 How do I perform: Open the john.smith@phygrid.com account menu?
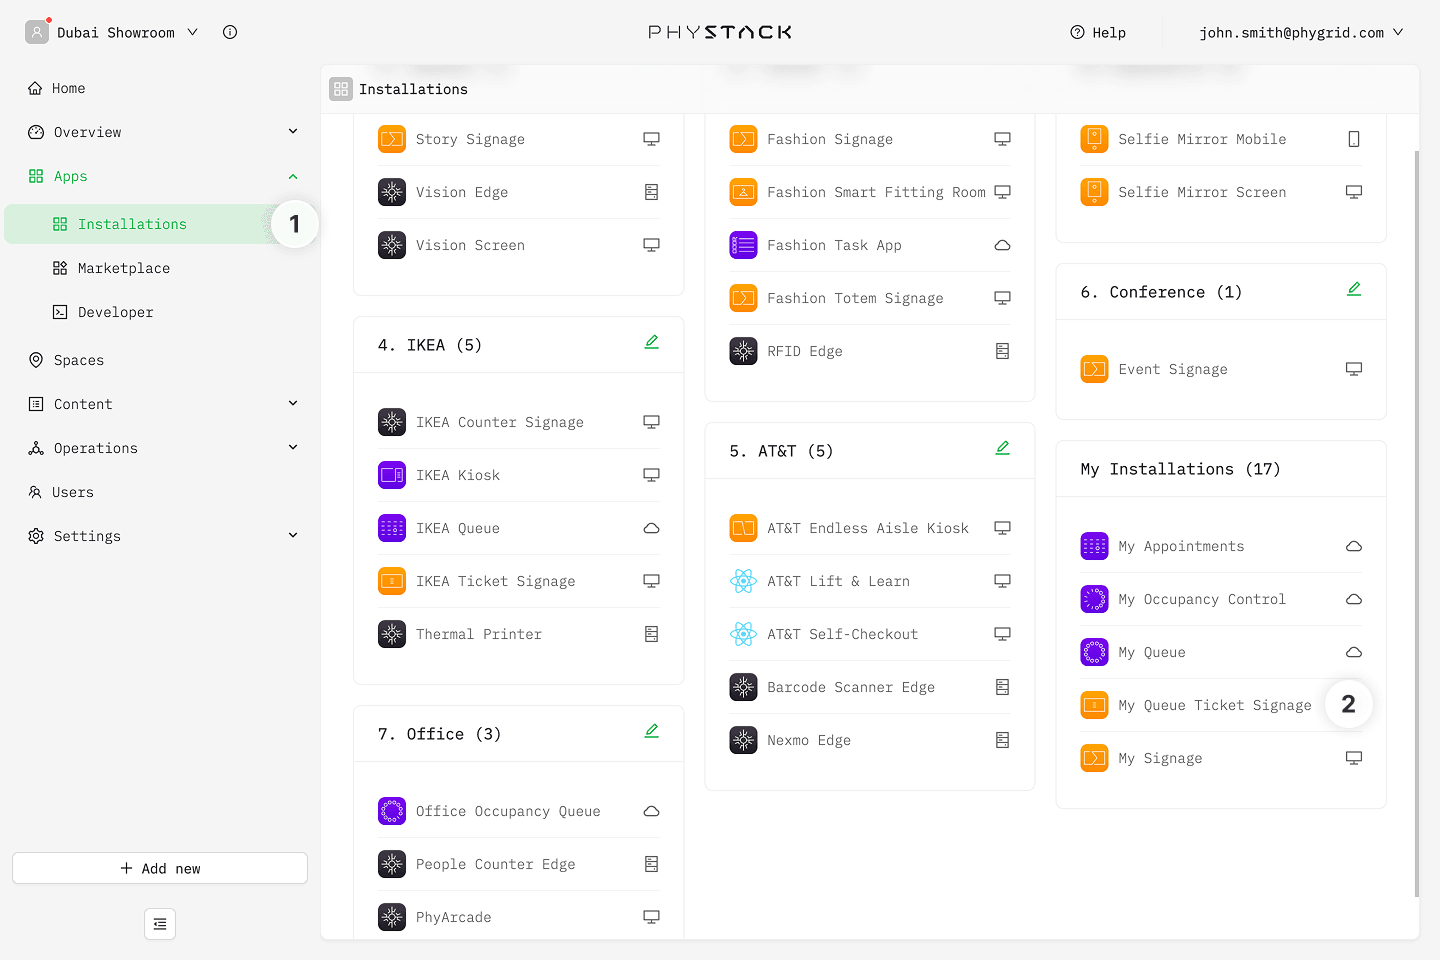tap(1300, 32)
